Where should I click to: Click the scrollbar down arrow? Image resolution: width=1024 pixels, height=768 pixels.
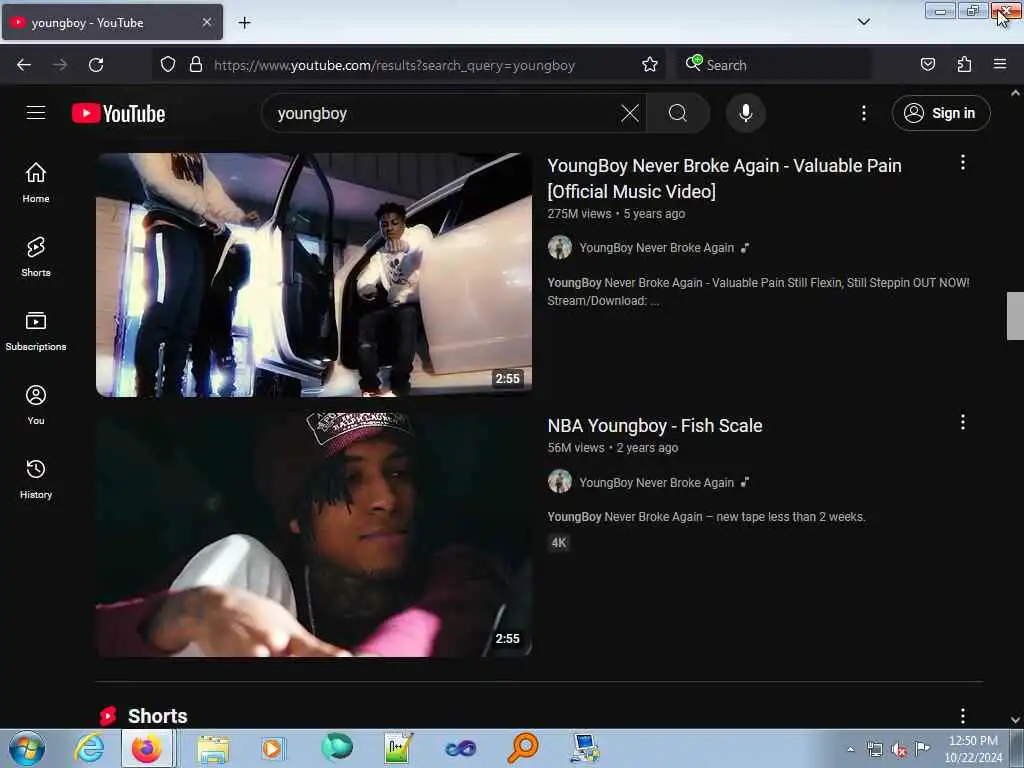pos(1015,720)
